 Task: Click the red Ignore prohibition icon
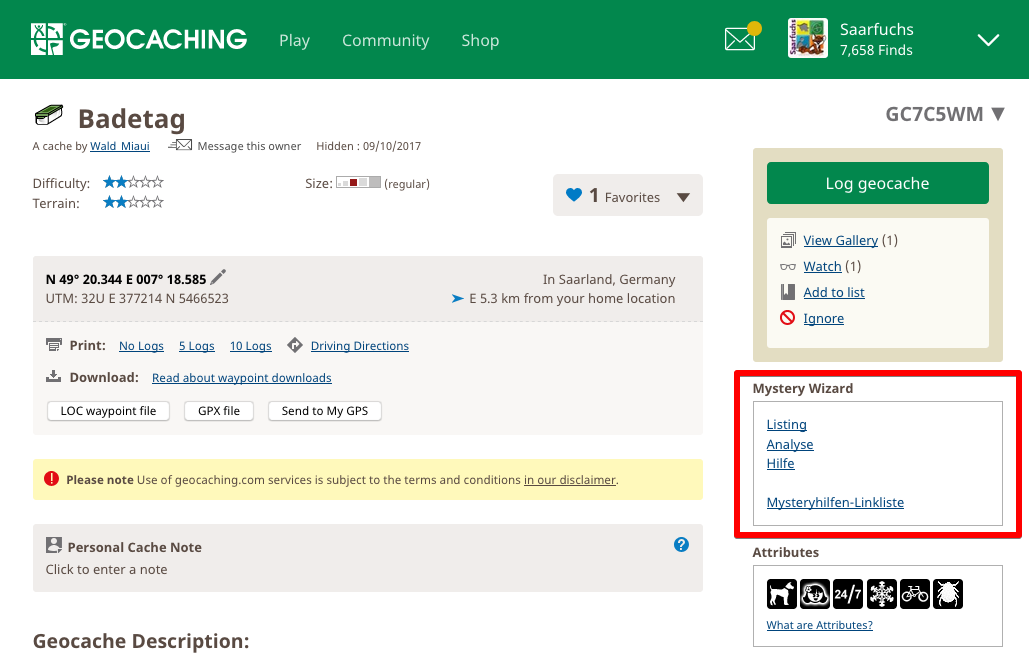tap(788, 318)
